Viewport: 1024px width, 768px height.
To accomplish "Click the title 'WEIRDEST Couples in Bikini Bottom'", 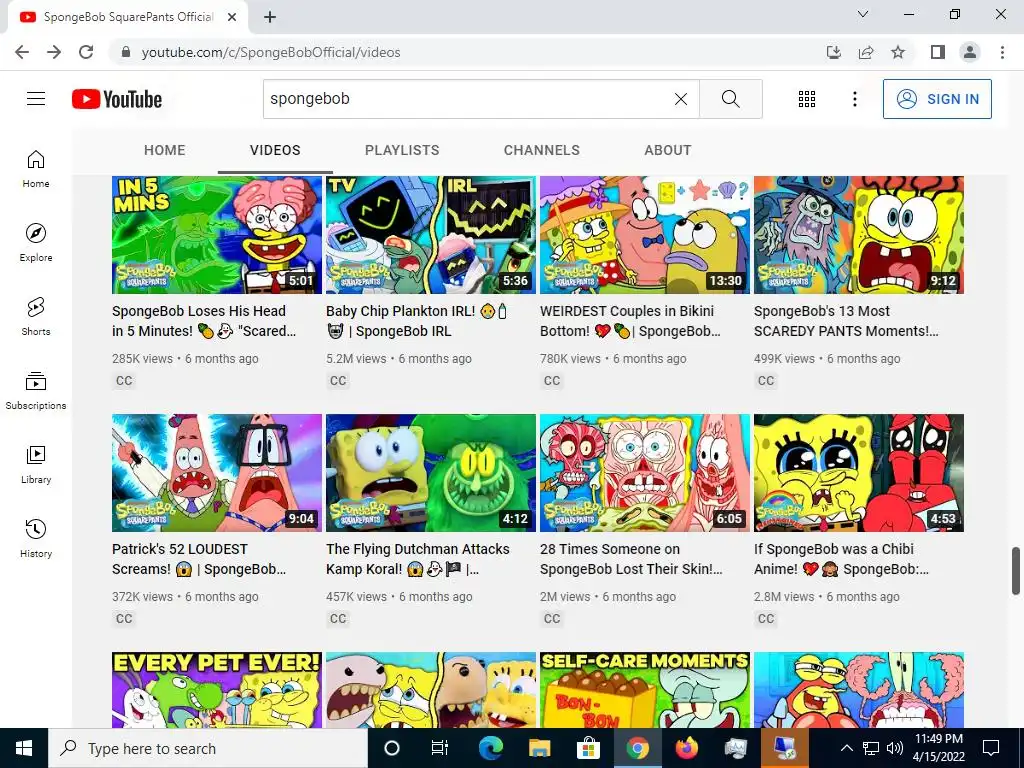I will pyautogui.click(x=630, y=321).
